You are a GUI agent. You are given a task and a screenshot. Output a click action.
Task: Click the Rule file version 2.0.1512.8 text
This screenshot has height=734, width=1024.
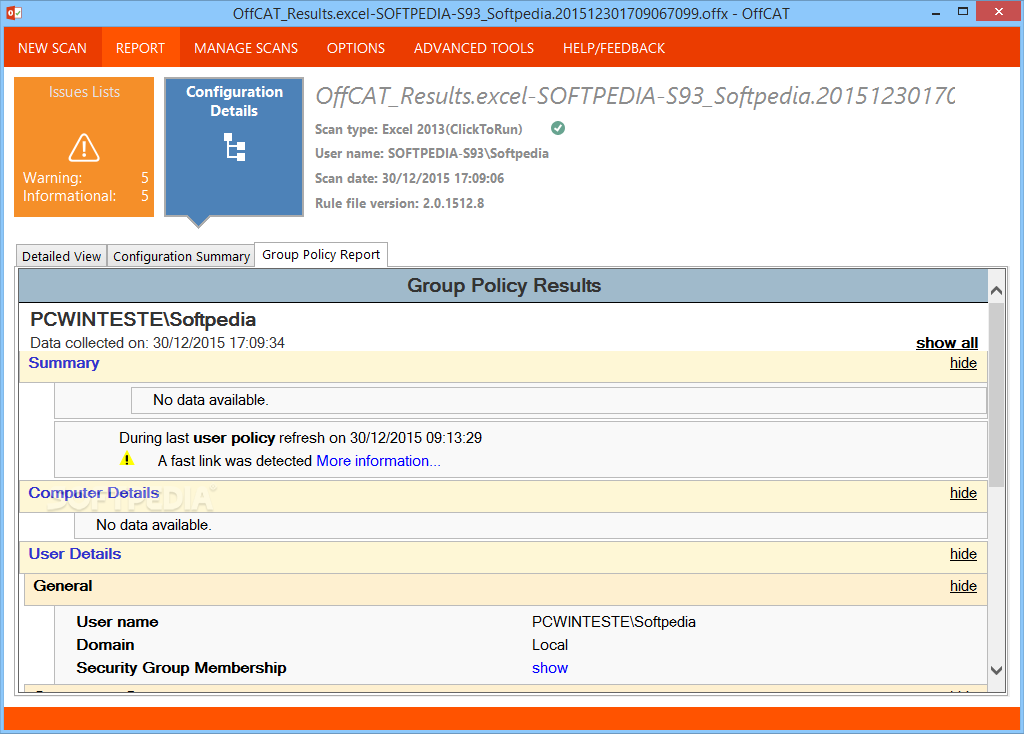coord(400,203)
